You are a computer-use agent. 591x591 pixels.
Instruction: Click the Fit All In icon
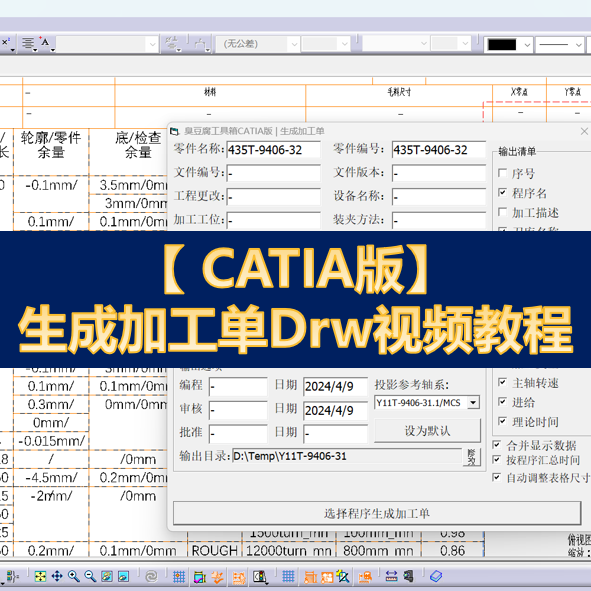click(40, 576)
